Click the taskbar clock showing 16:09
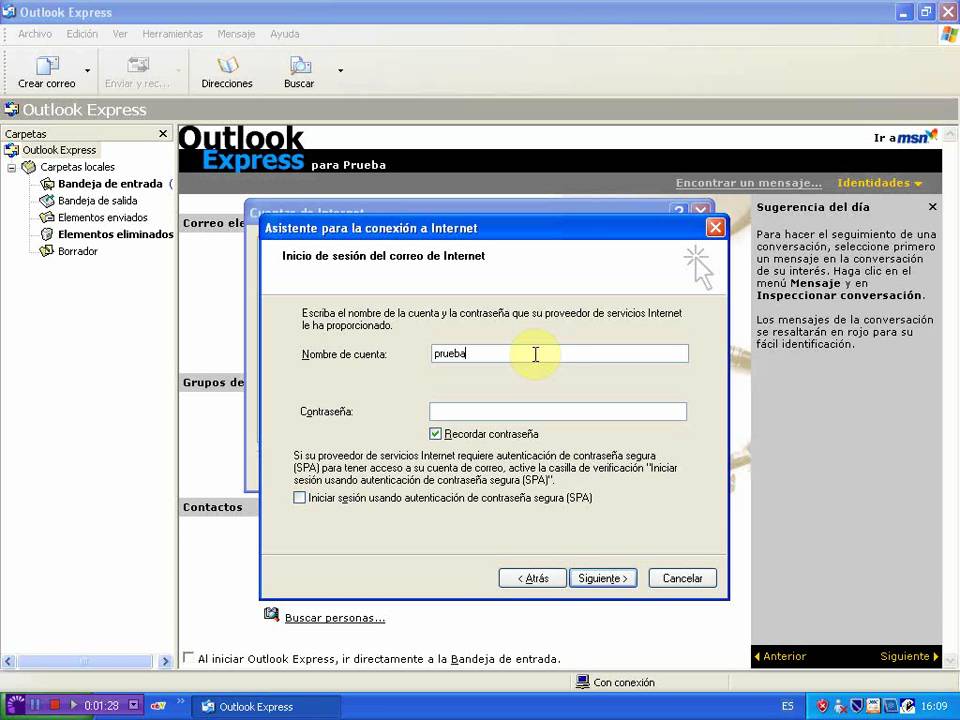 [934, 706]
